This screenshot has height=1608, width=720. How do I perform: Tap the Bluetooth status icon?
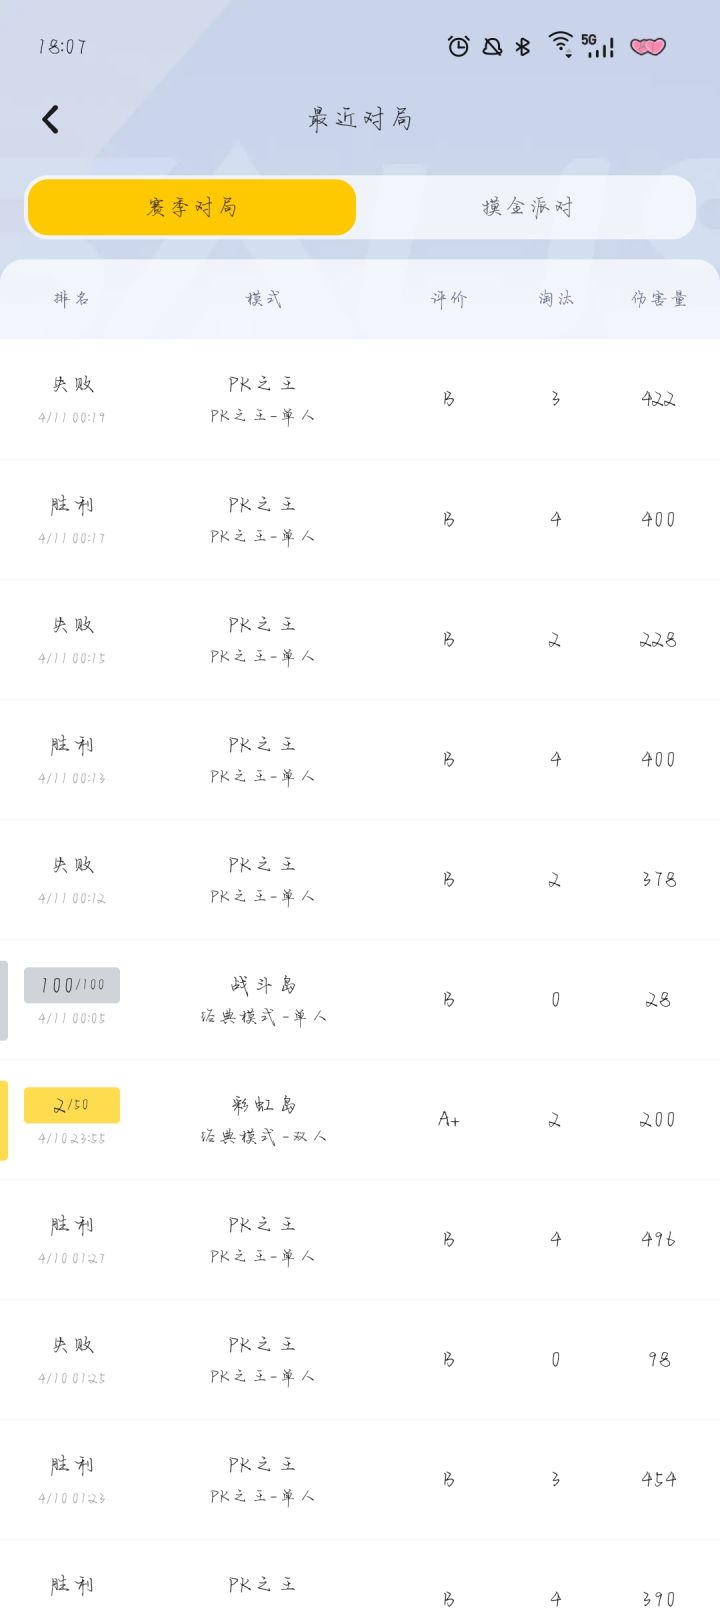click(523, 46)
